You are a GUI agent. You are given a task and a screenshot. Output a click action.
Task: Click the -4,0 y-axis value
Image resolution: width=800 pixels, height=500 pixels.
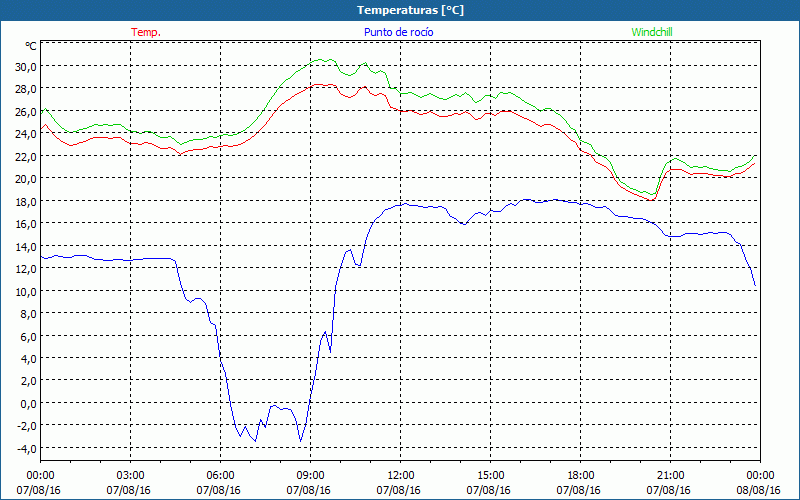coord(27,448)
